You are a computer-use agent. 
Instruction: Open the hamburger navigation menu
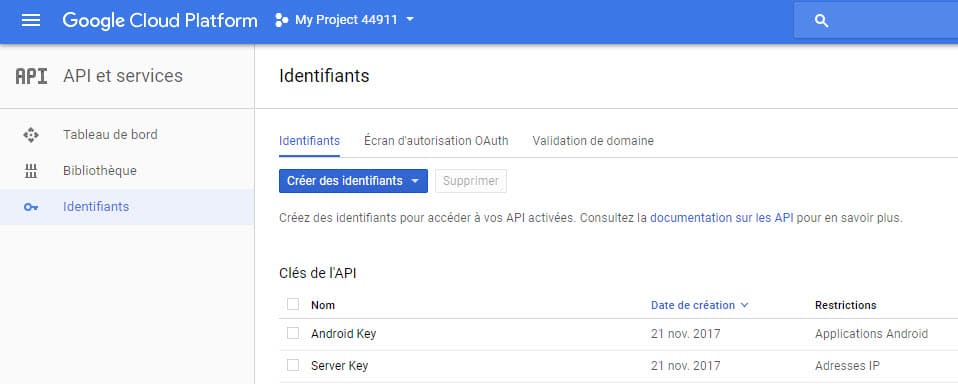(x=31, y=20)
